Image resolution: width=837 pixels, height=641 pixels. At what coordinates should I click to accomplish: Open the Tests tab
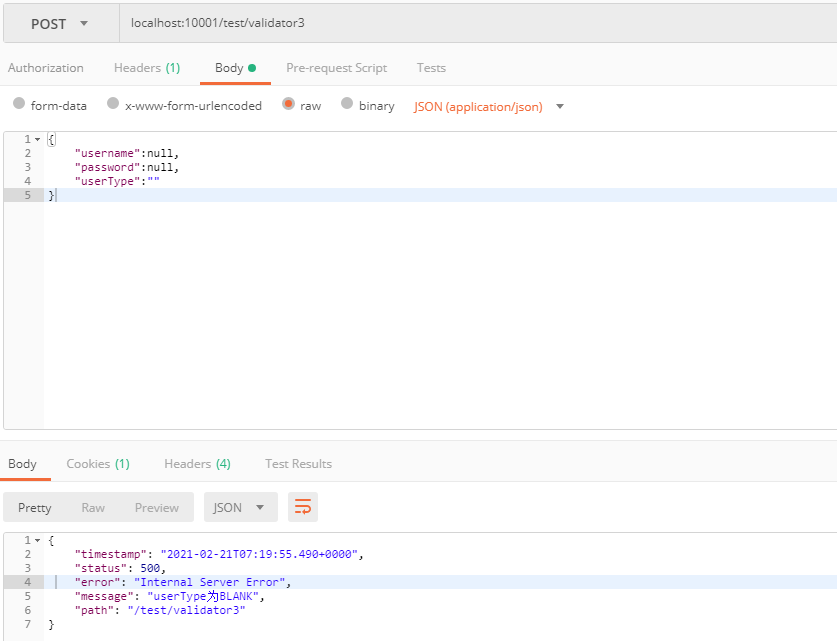tap(431, 68)
